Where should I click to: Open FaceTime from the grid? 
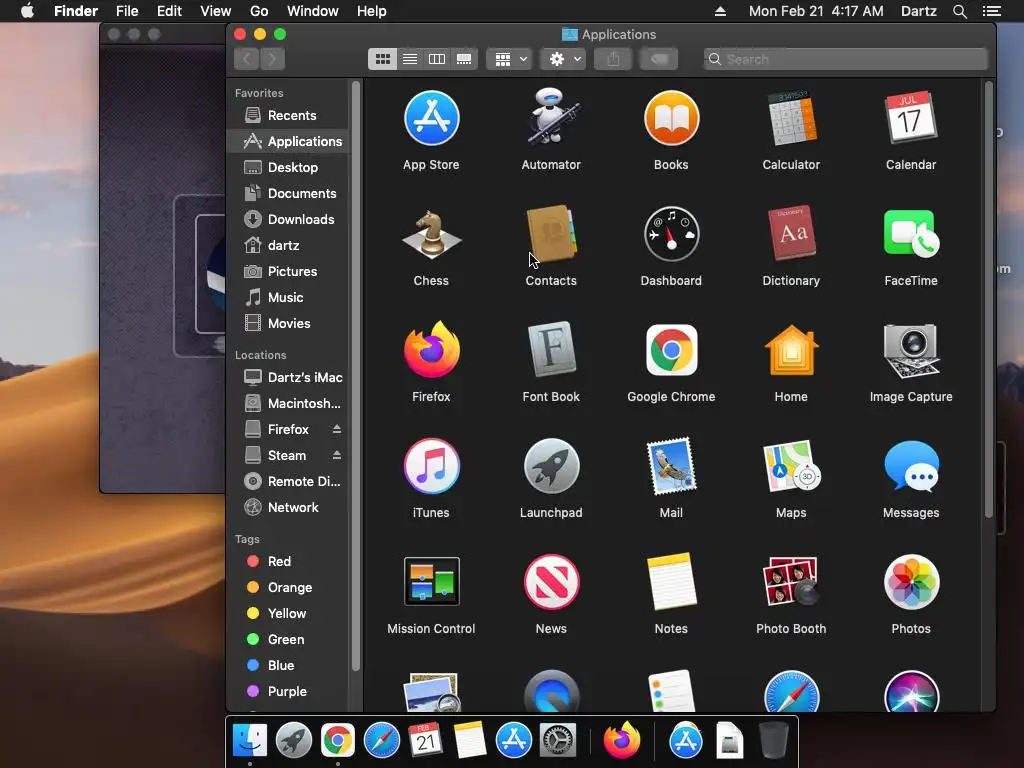pyautogui.click(x=911, y=234)
